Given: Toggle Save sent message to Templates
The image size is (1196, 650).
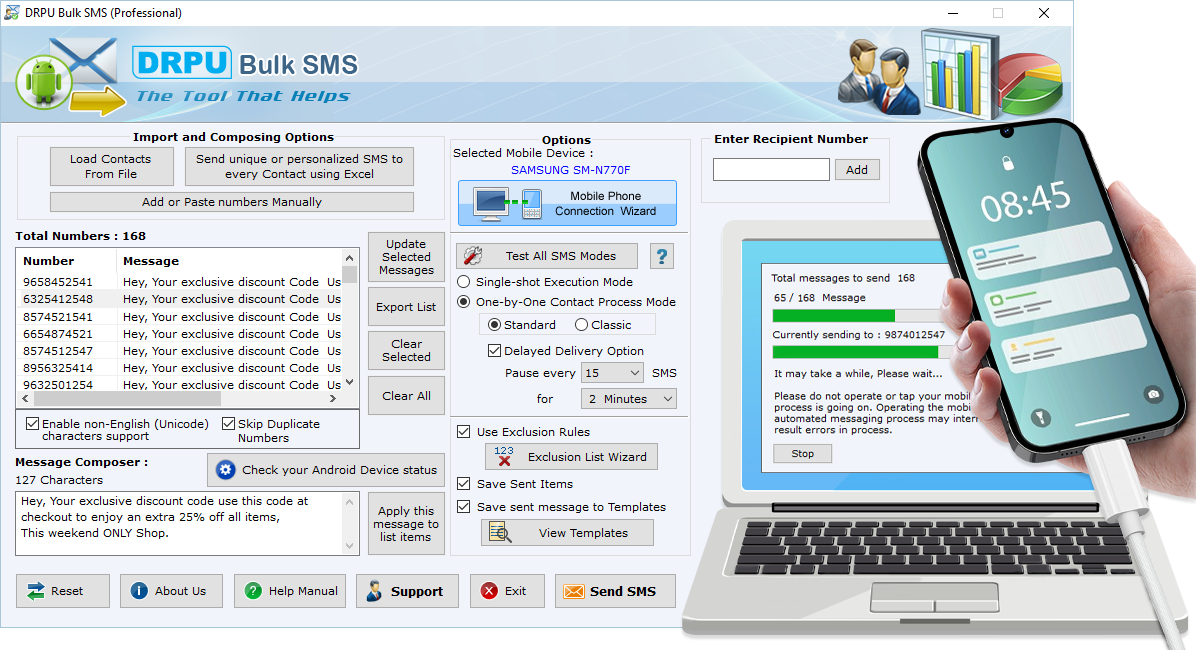Looking at the screenshot, I should 464,507.
